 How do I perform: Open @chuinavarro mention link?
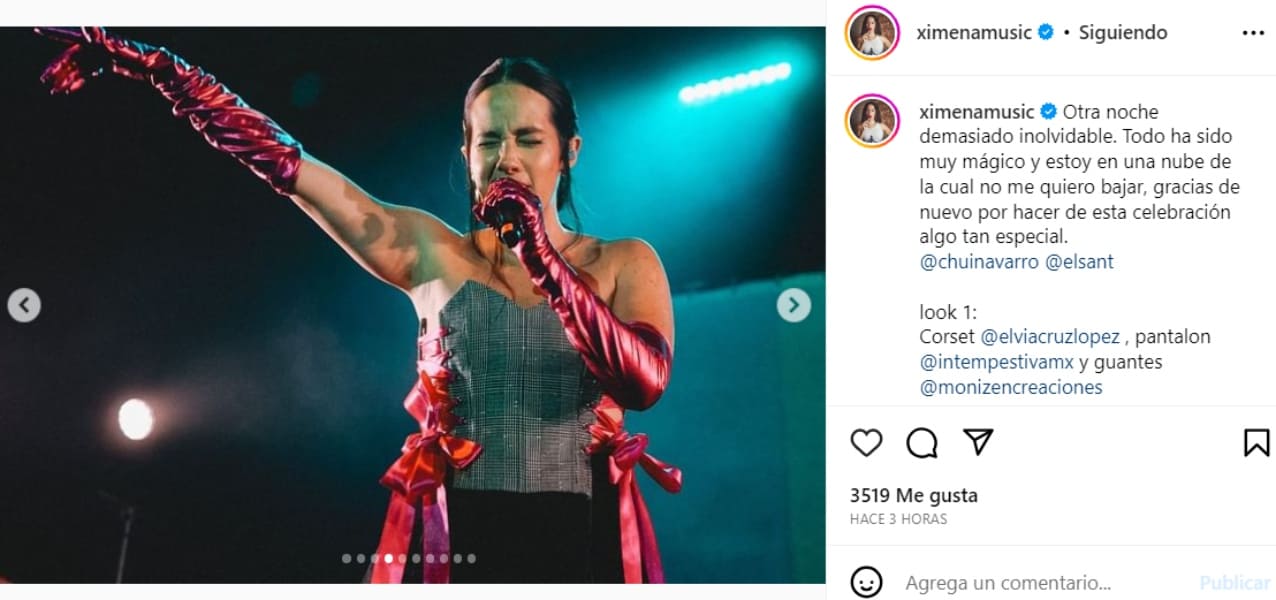coord(979,262)
